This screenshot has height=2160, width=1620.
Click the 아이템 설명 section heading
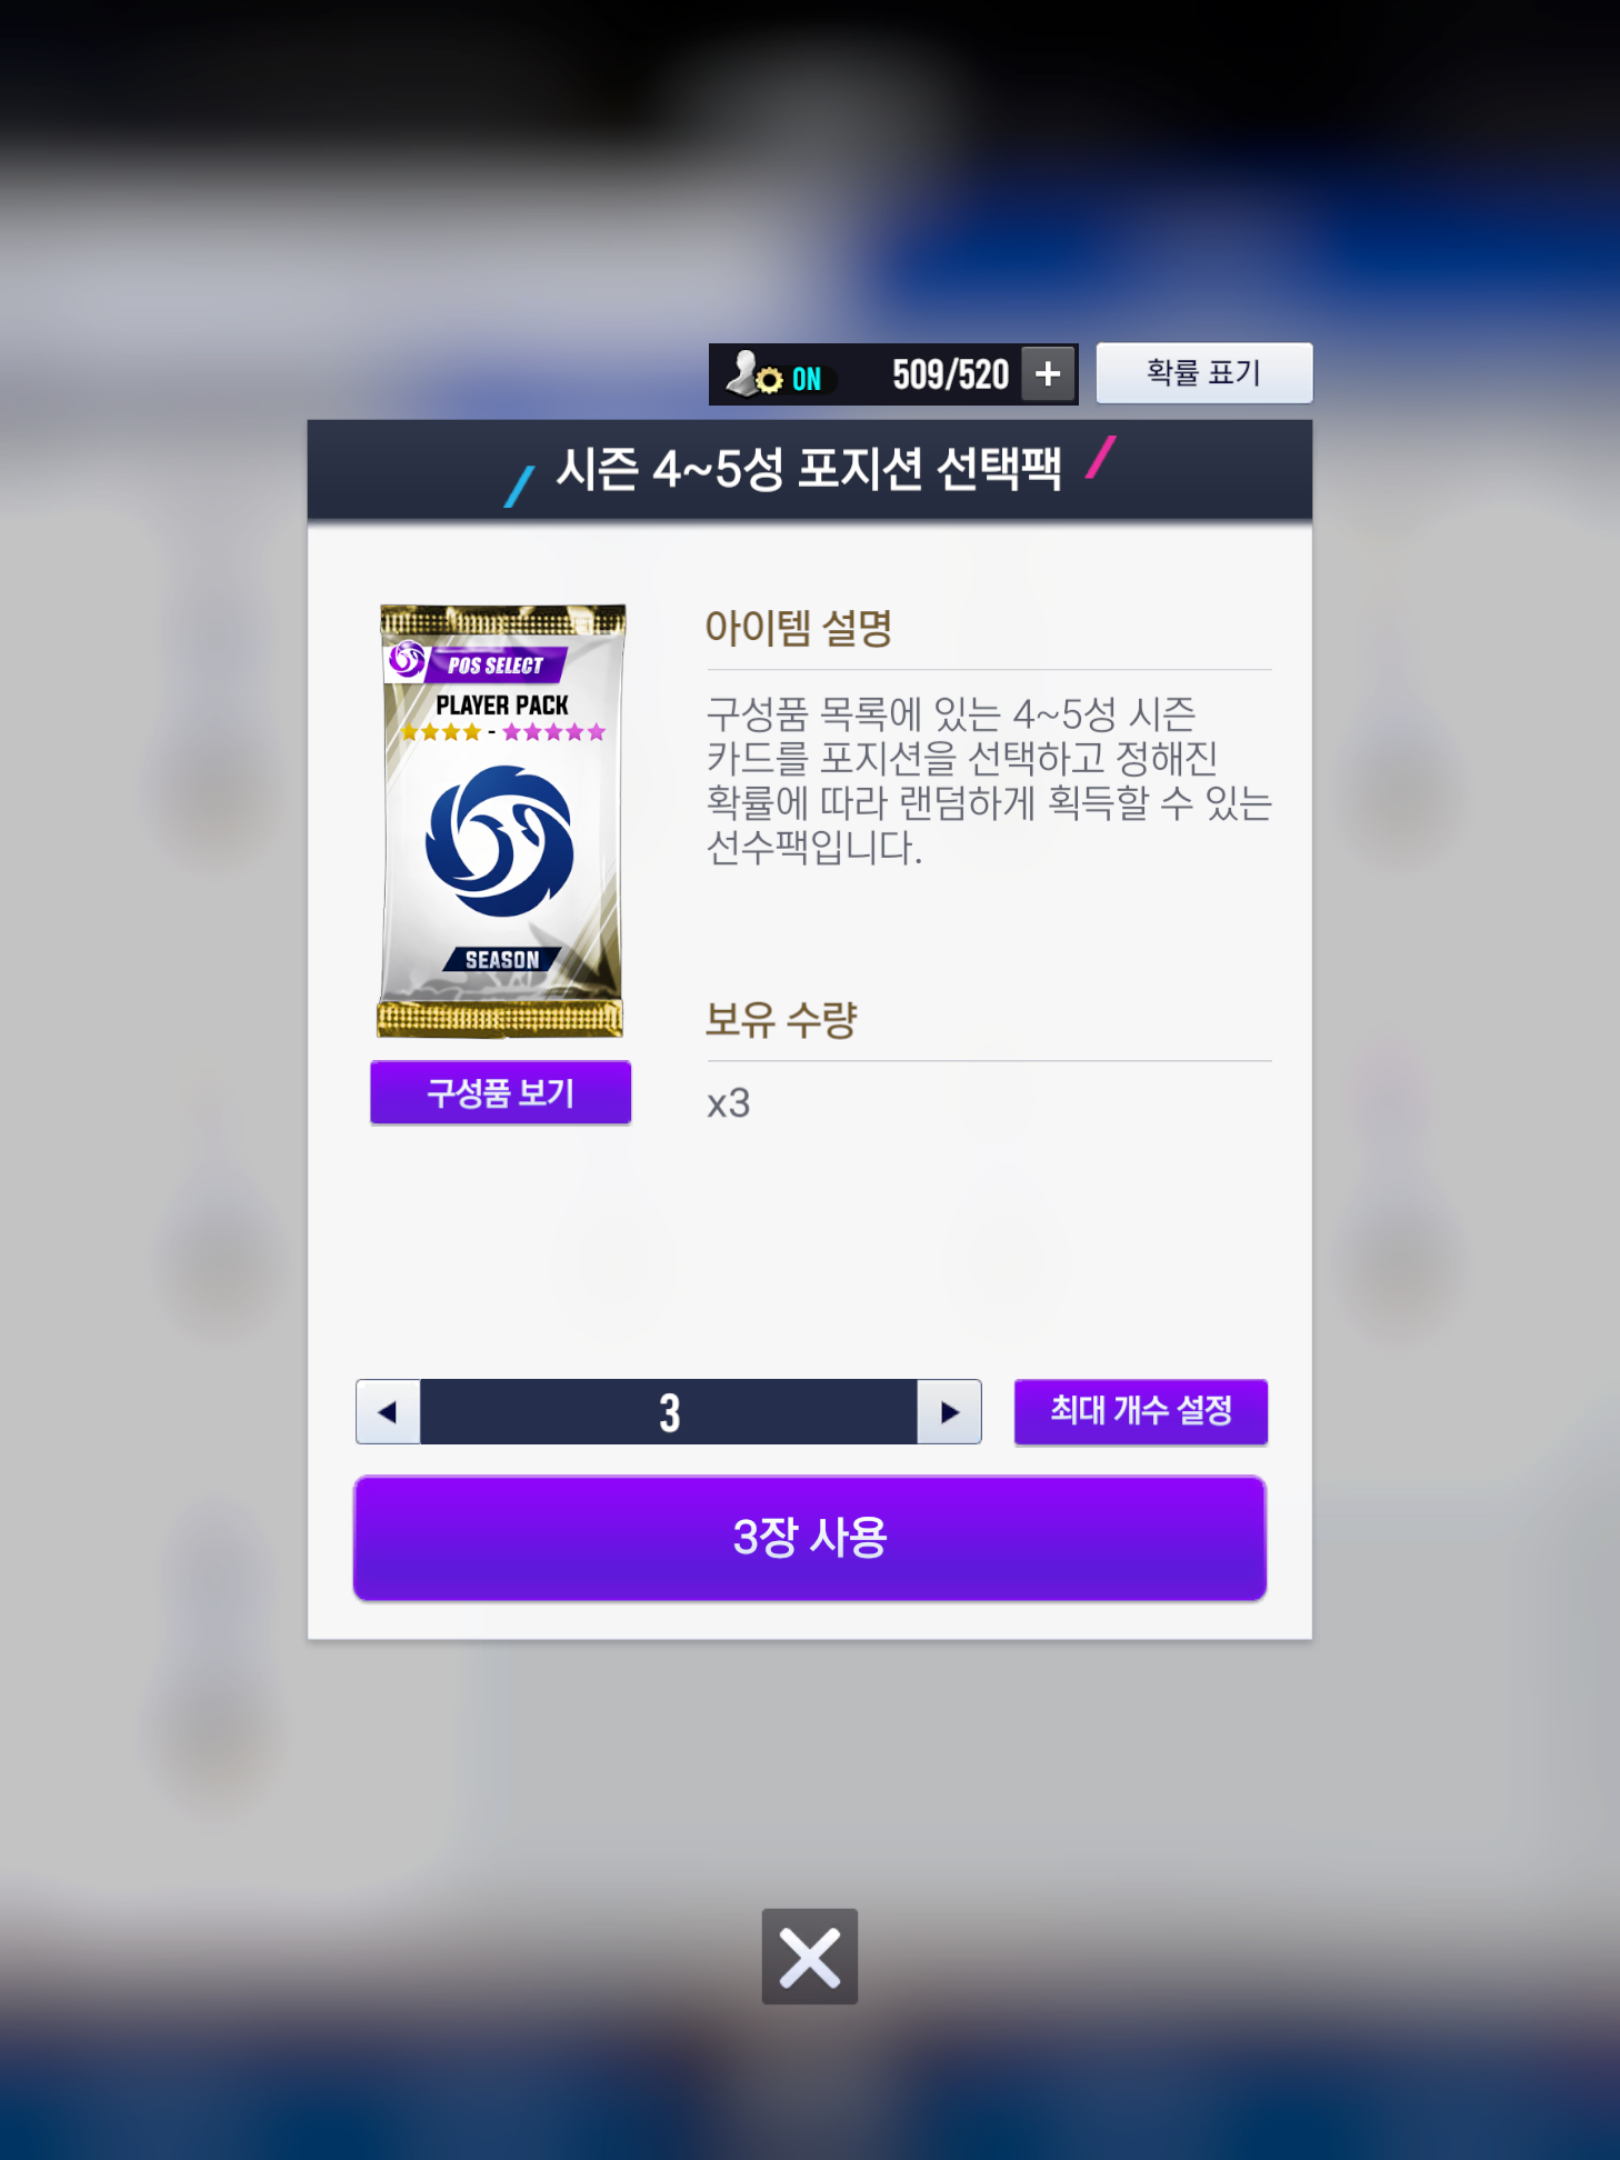[798, 628]
